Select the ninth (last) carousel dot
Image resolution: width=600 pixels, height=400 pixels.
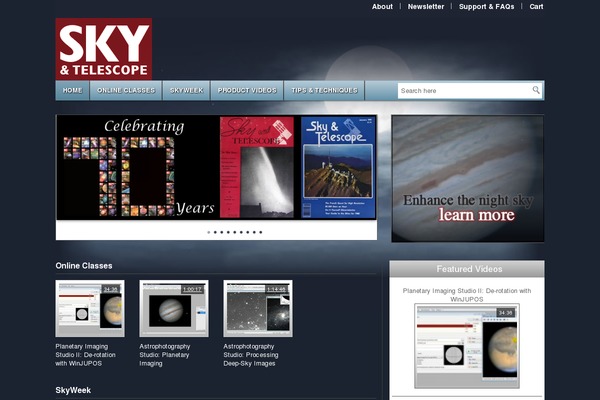coord(261,232)
